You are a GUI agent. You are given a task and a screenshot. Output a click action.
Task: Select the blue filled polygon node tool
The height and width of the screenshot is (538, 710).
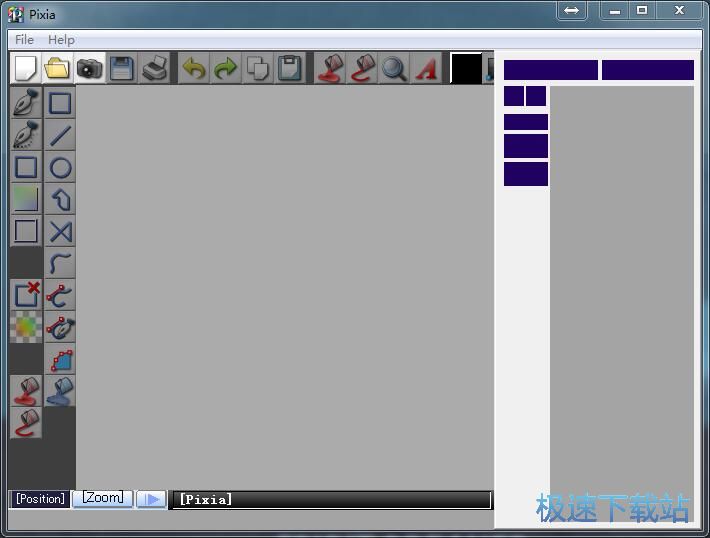coord(60,359)
